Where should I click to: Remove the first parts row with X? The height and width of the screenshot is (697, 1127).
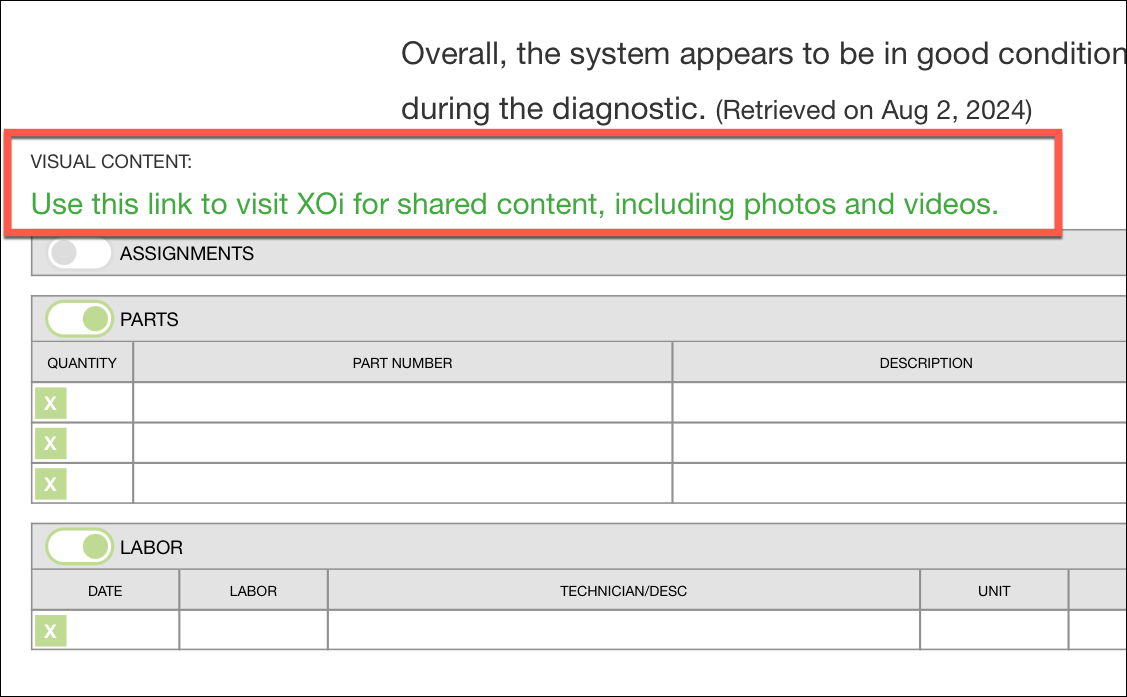(50, 403)
